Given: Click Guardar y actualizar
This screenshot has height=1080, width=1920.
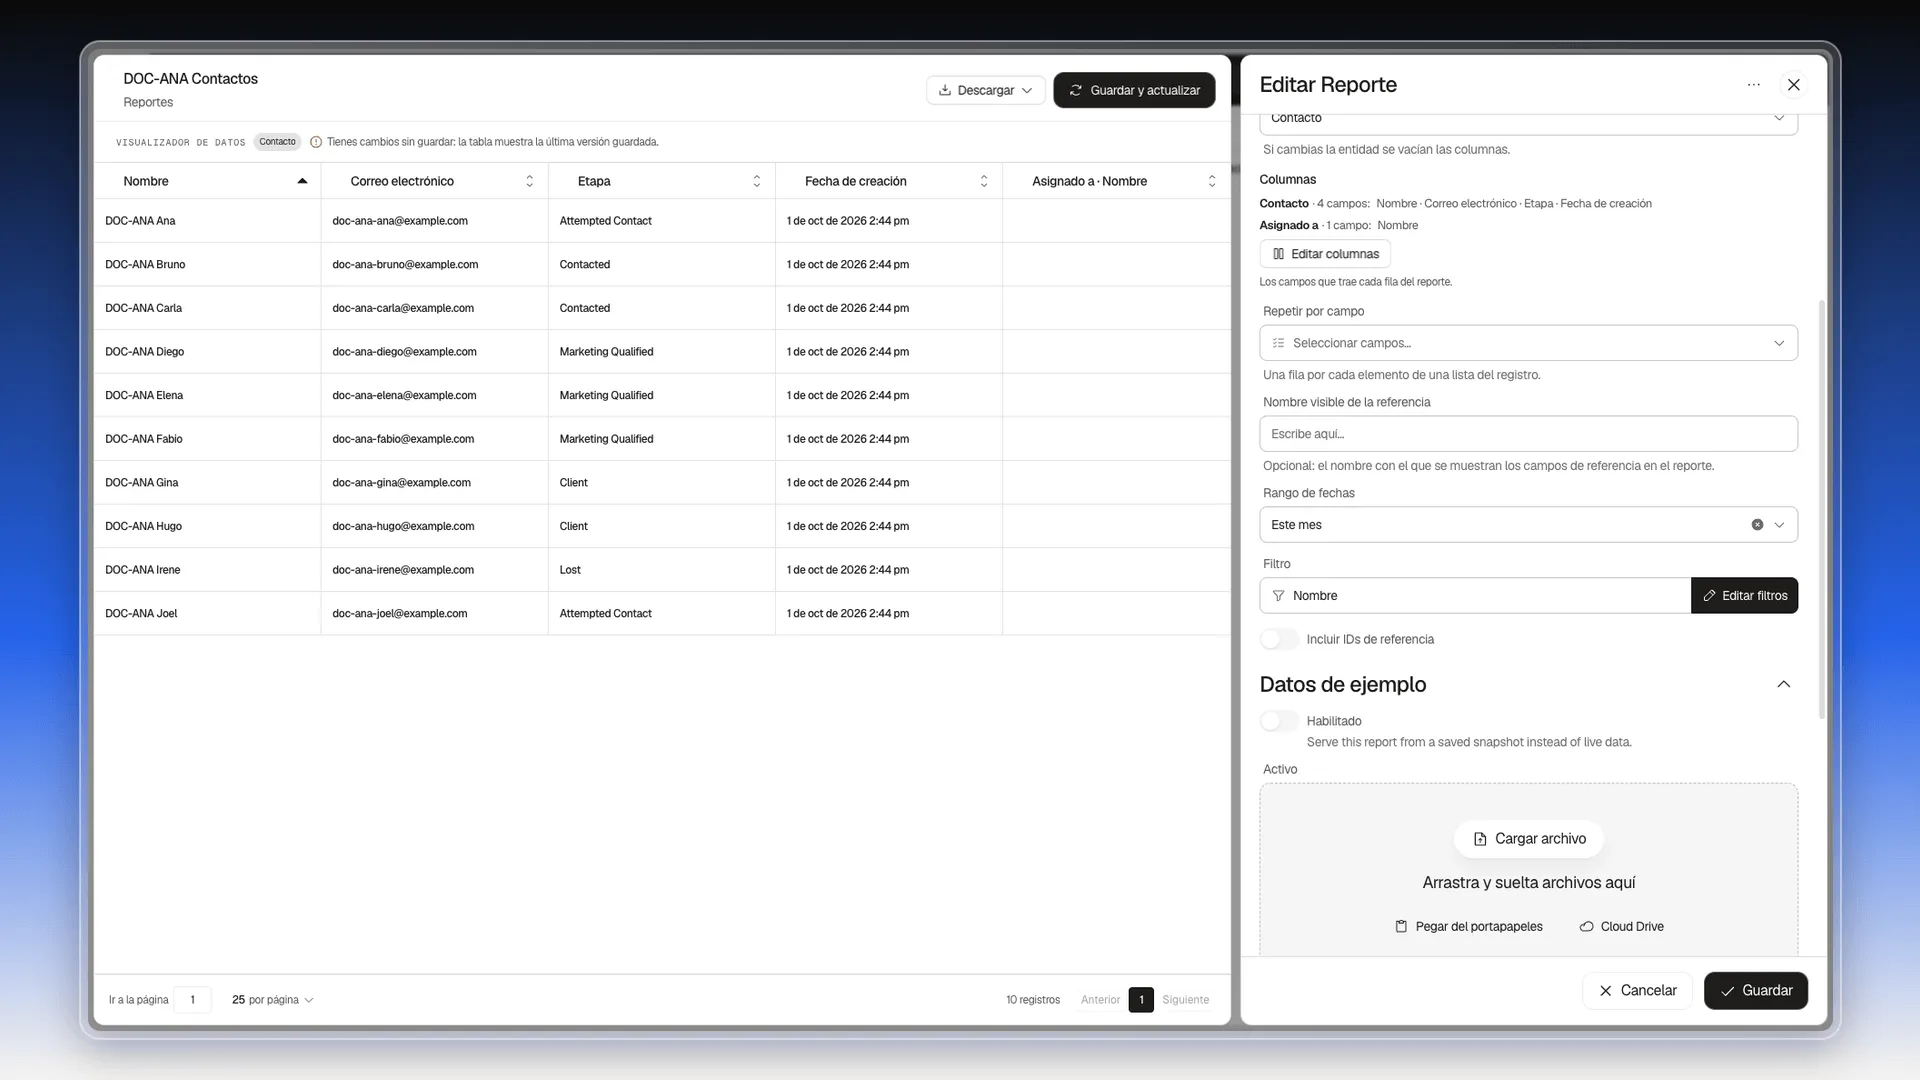Looking at the screenshot, I should coord(1134,90).
